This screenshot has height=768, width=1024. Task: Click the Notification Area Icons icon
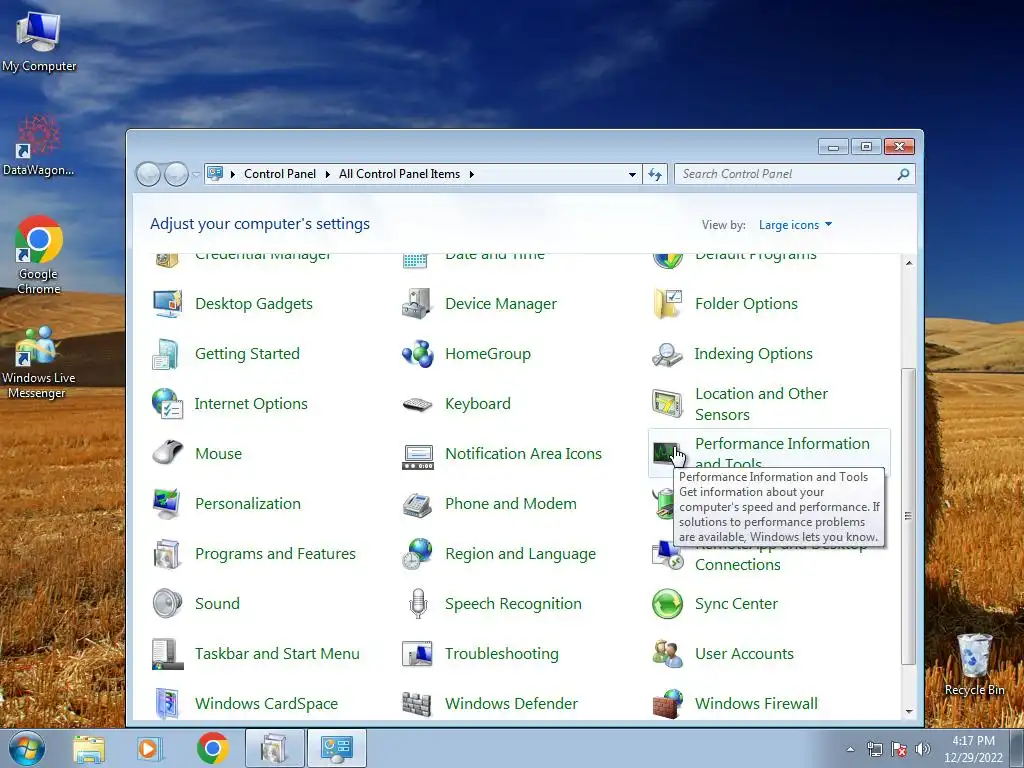[x=417, y=456]
